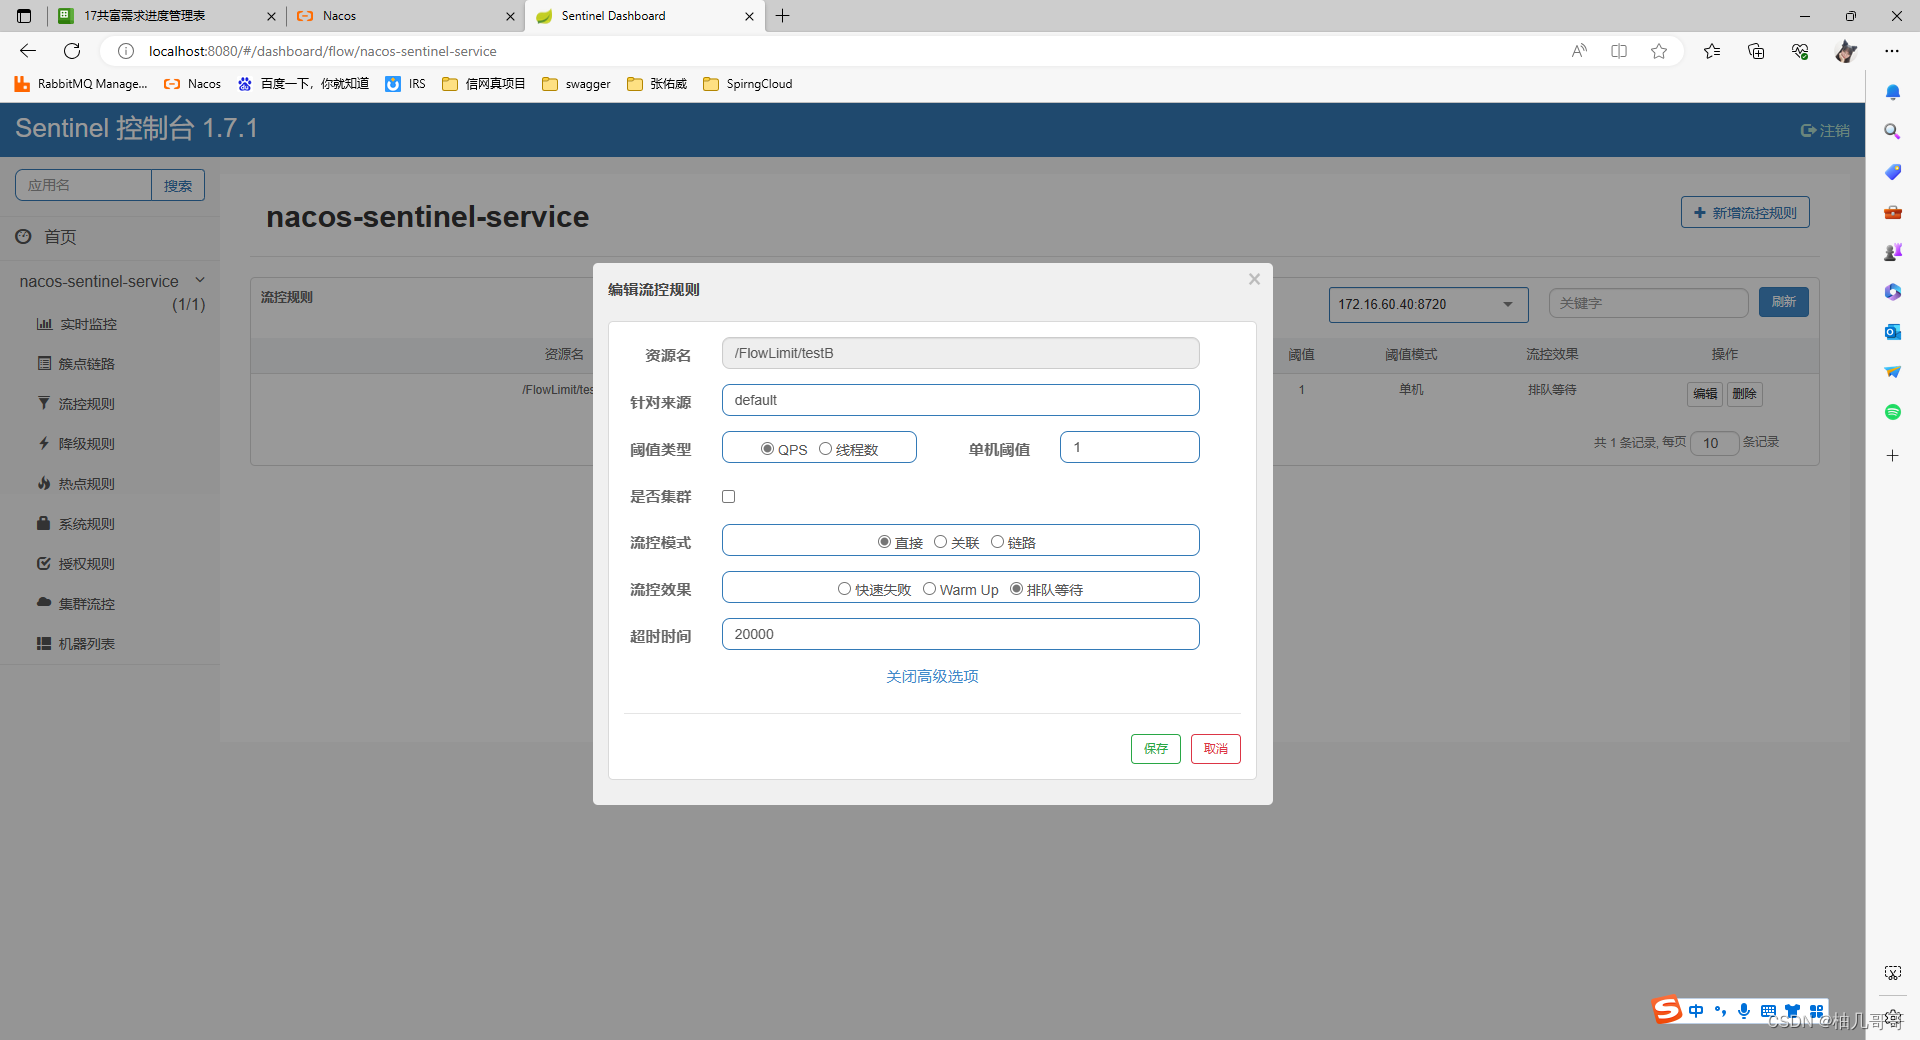Add this page to favorites star
This screenshot has height=1040, width=1920.
click(x=1659, y=51)
